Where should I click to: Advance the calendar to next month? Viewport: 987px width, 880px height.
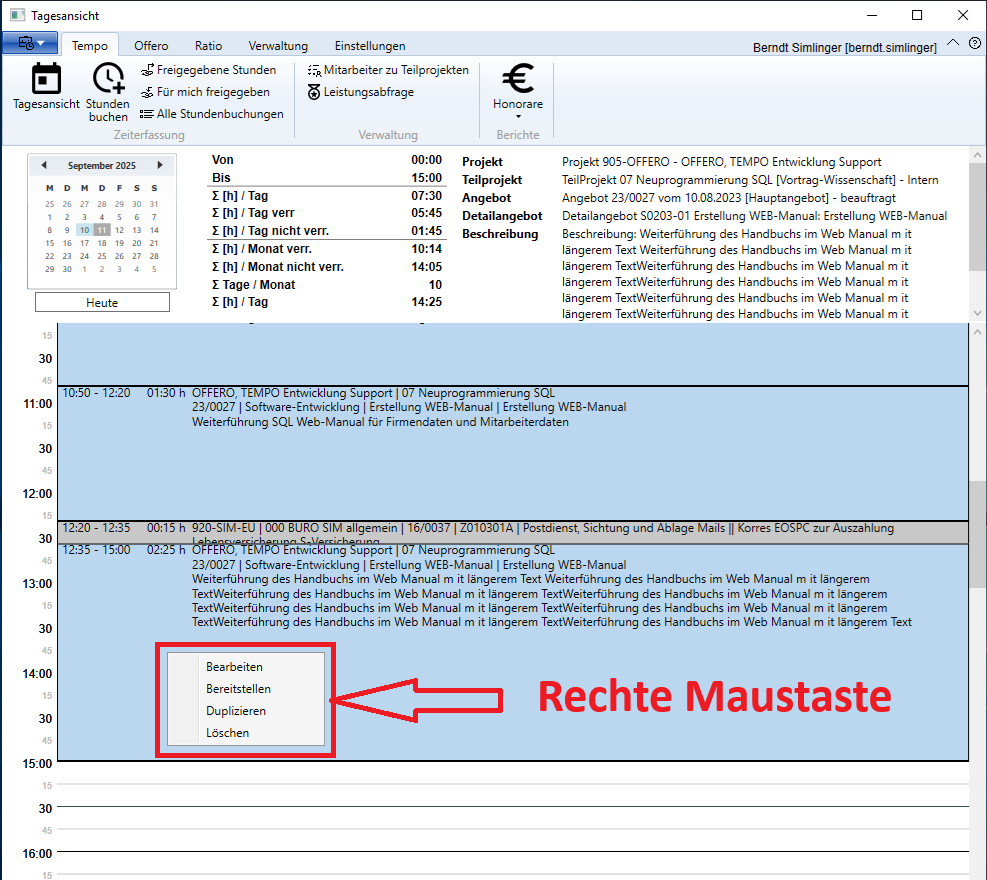160,165
